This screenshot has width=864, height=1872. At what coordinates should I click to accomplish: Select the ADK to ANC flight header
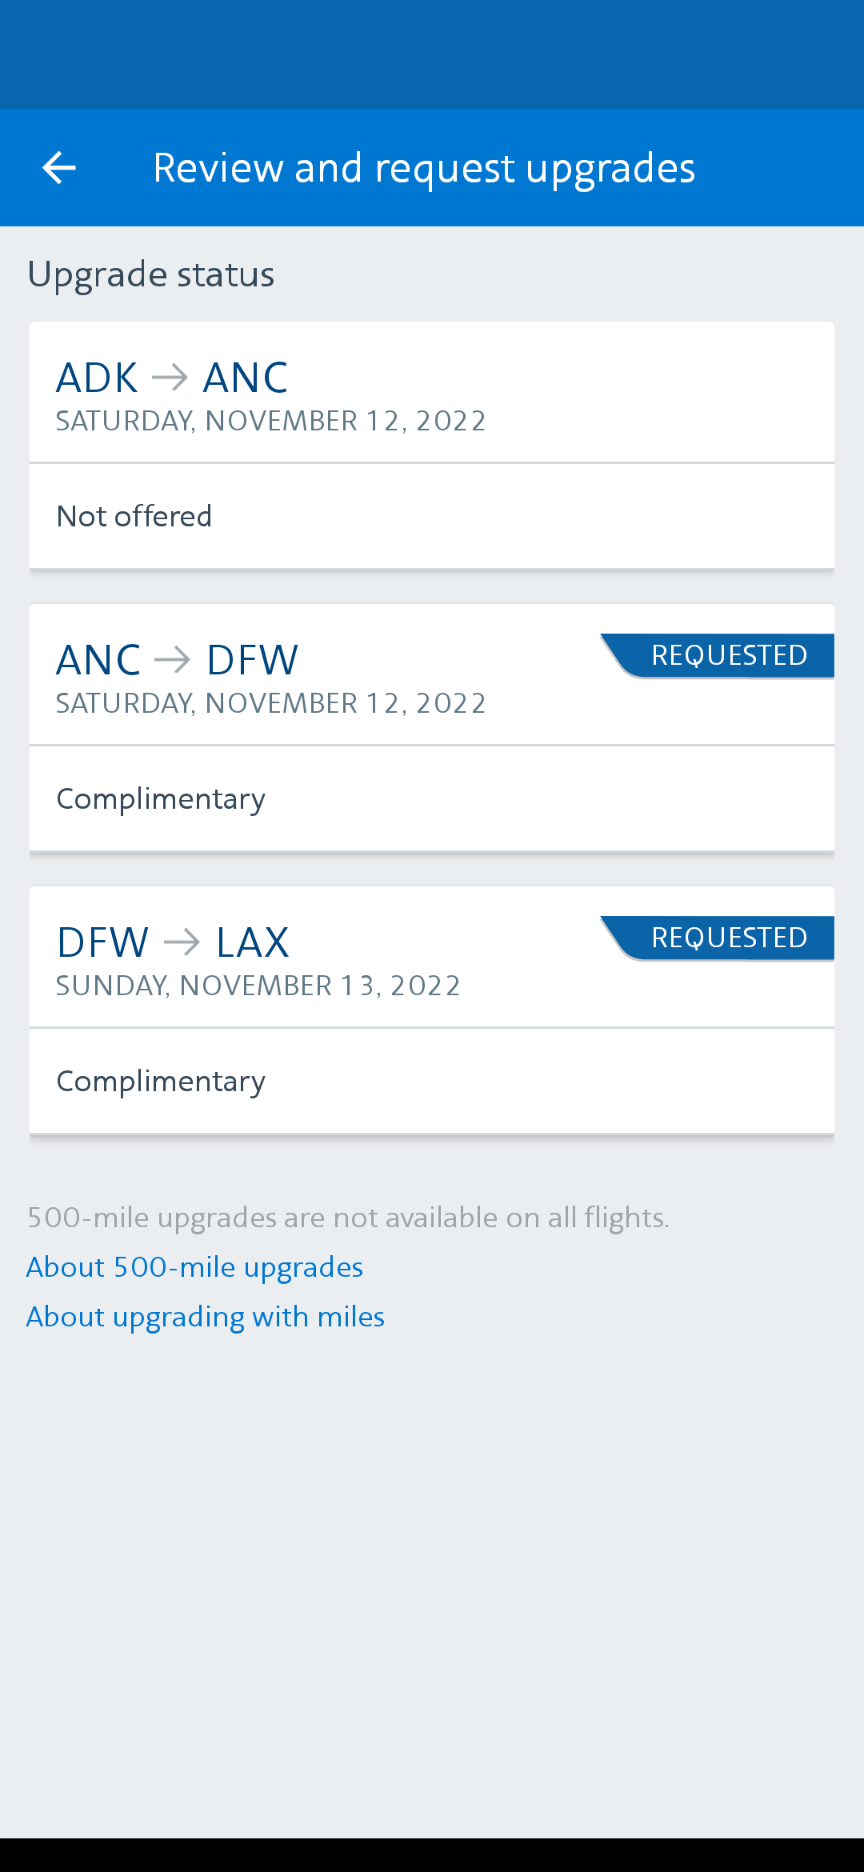pyautogui.click(x=430, y=393)
